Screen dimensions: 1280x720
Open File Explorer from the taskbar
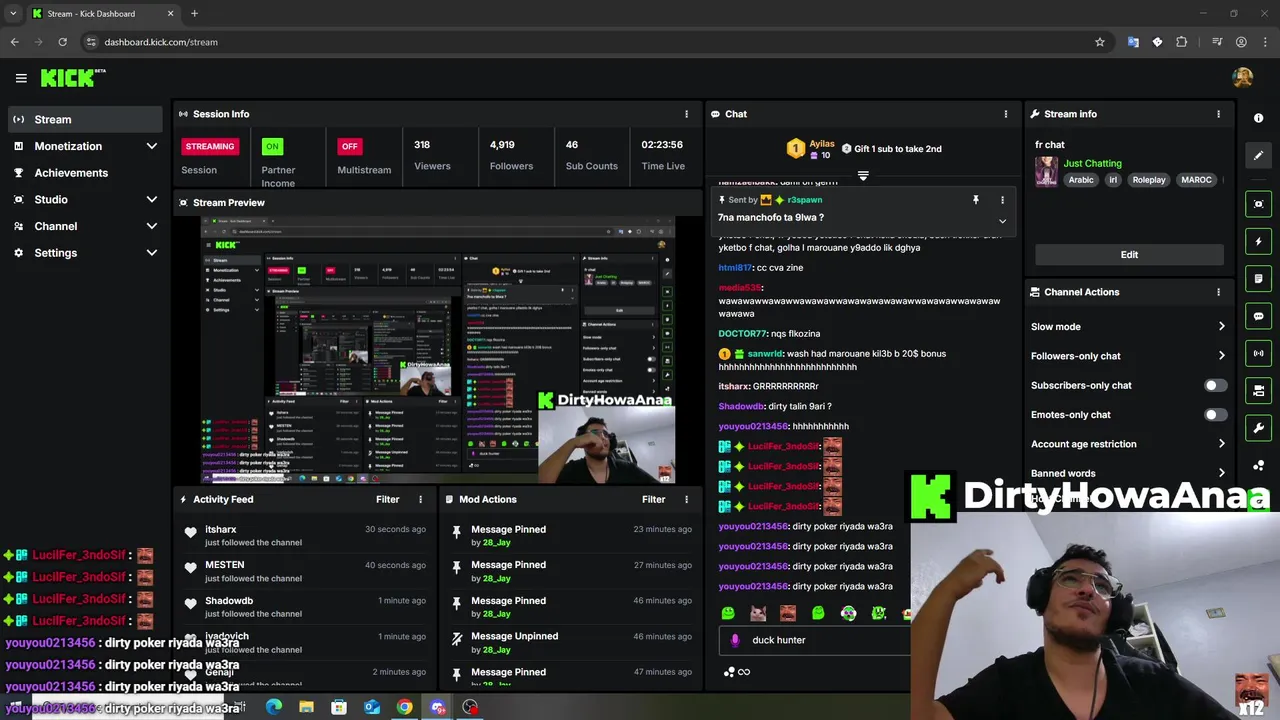coord(306,707)
